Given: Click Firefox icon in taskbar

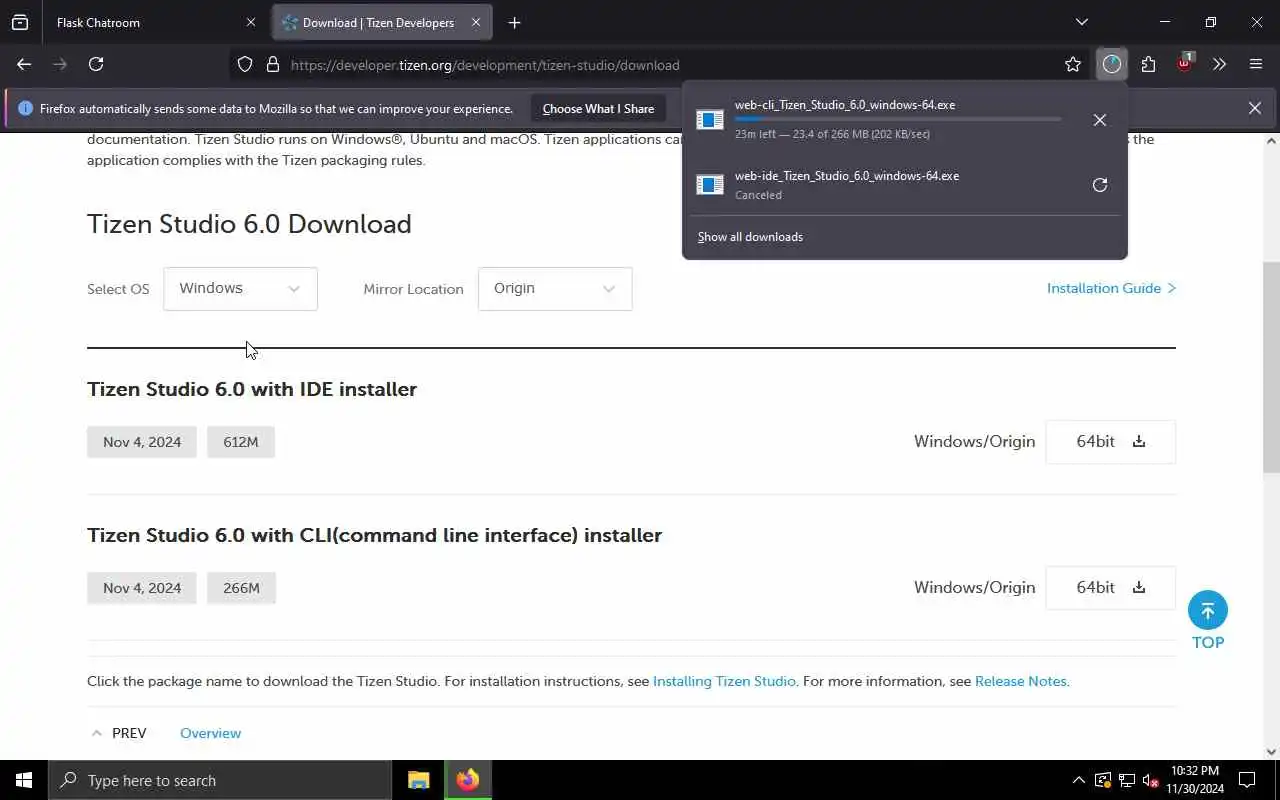Looking at the screenshot, I should click(x=468, y=780).
